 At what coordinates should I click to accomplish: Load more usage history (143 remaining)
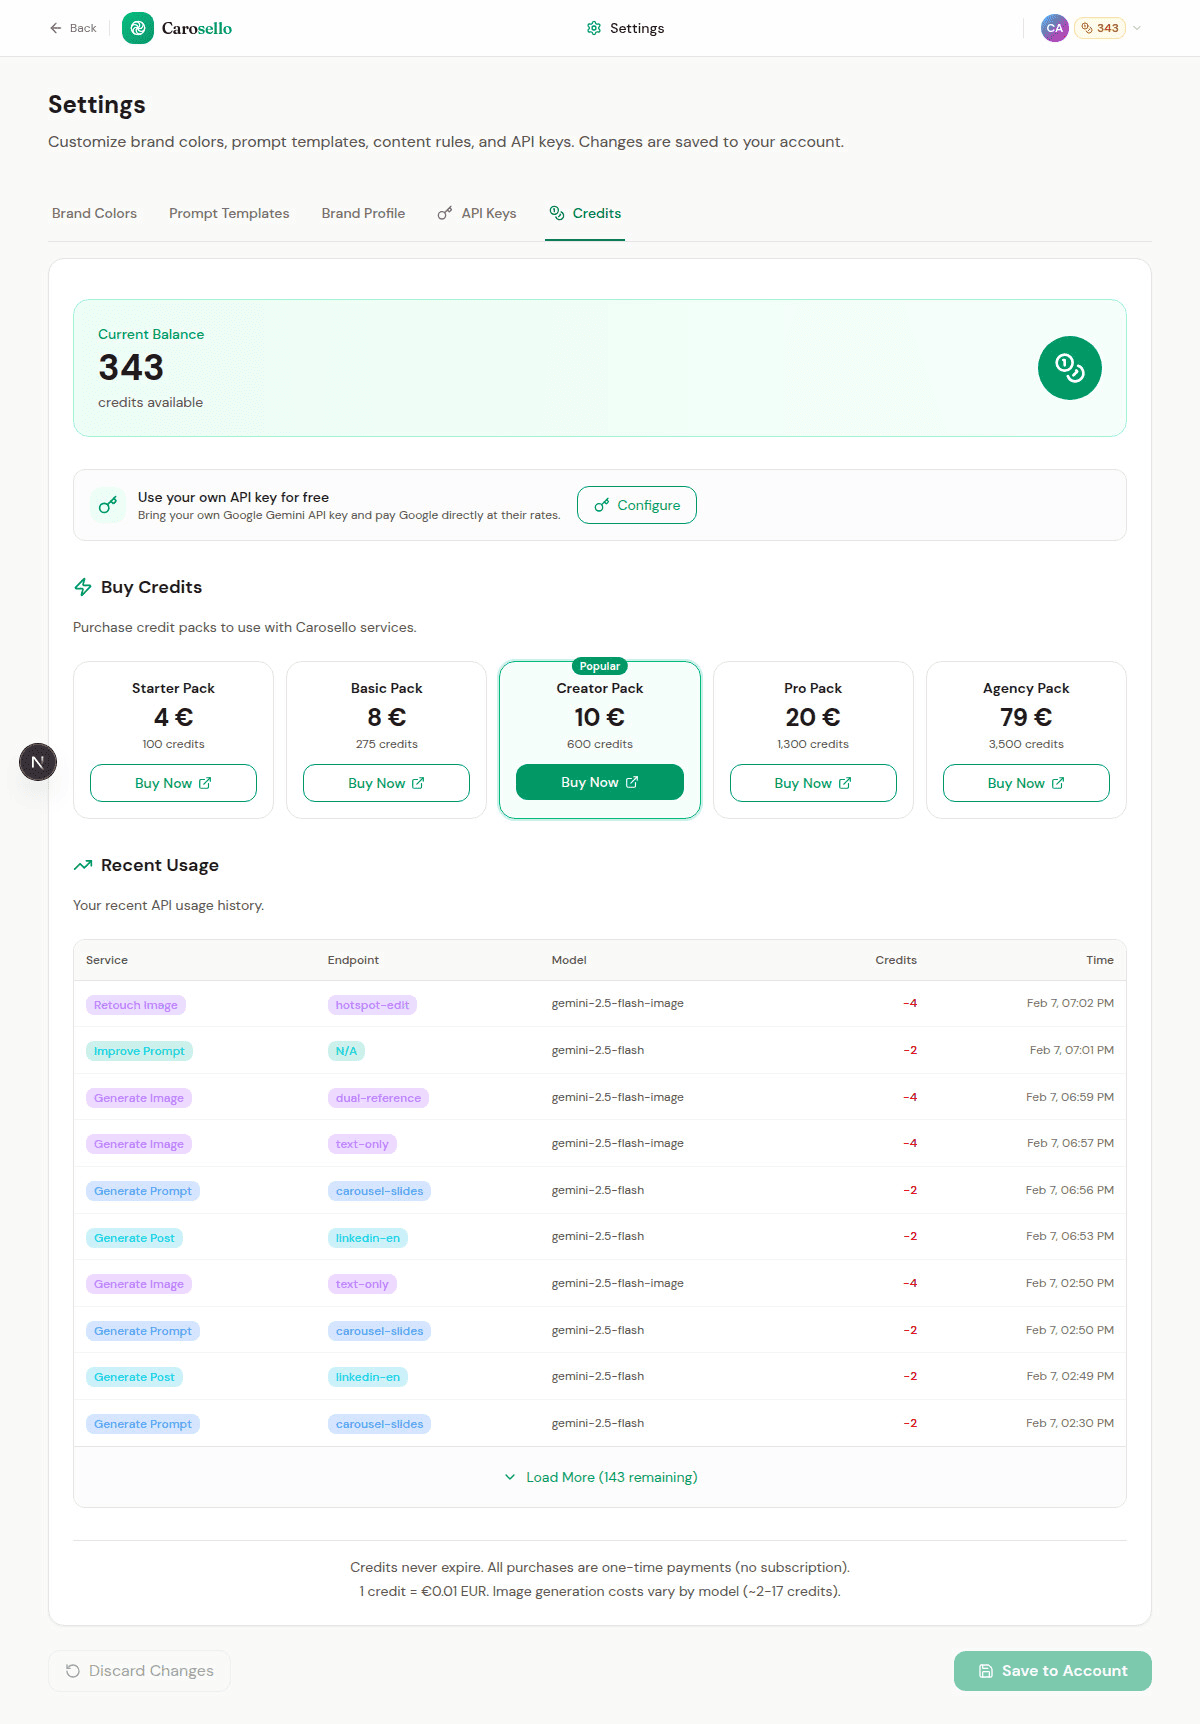(600, 1477)
